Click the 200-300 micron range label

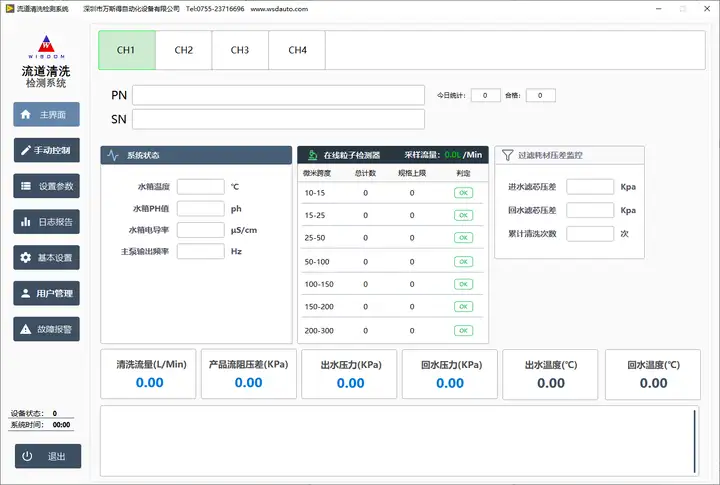[x=319, y=331]
